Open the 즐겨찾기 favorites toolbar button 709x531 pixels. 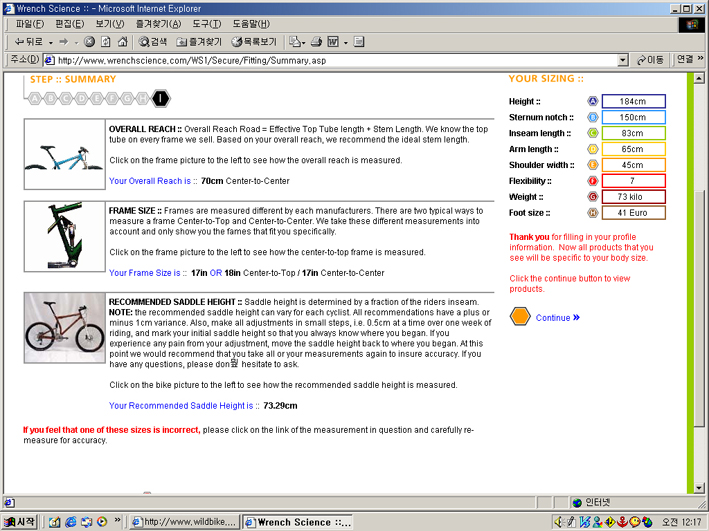click(x=199, y=42)
